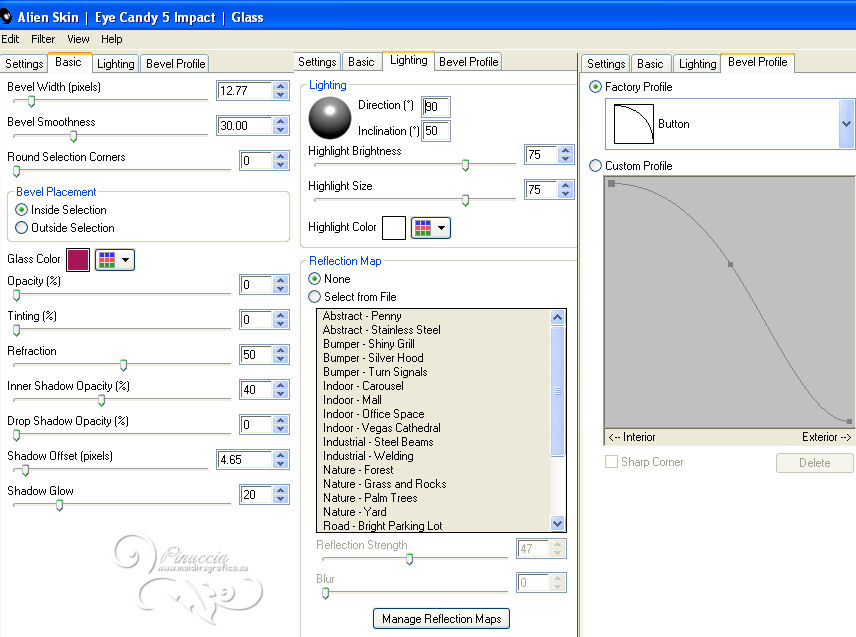This screenshot has width=856, height=637.
Task: Click the Bevel Width spinner arrows
Action: point(281,91)
